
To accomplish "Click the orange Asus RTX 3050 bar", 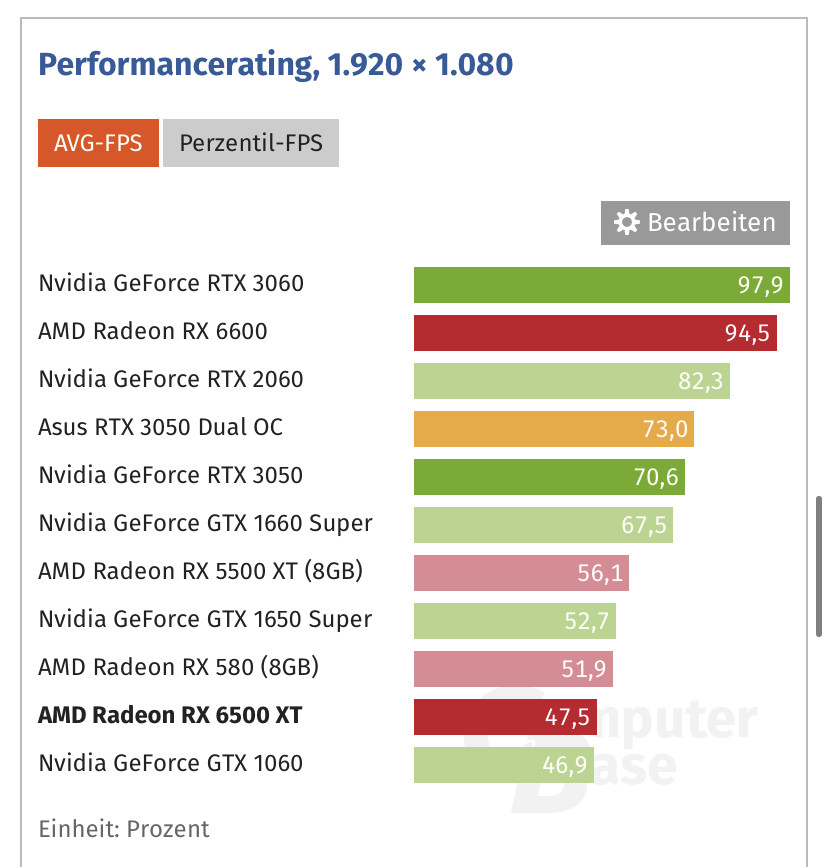I will 553,428.
